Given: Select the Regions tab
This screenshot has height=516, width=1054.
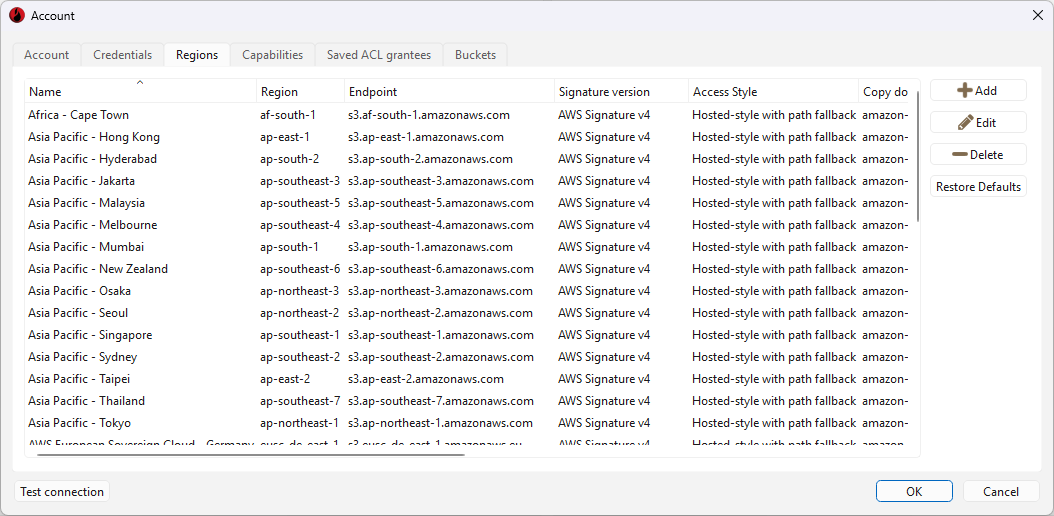Looking at the screenshot, I should click(x=197, y=55).
